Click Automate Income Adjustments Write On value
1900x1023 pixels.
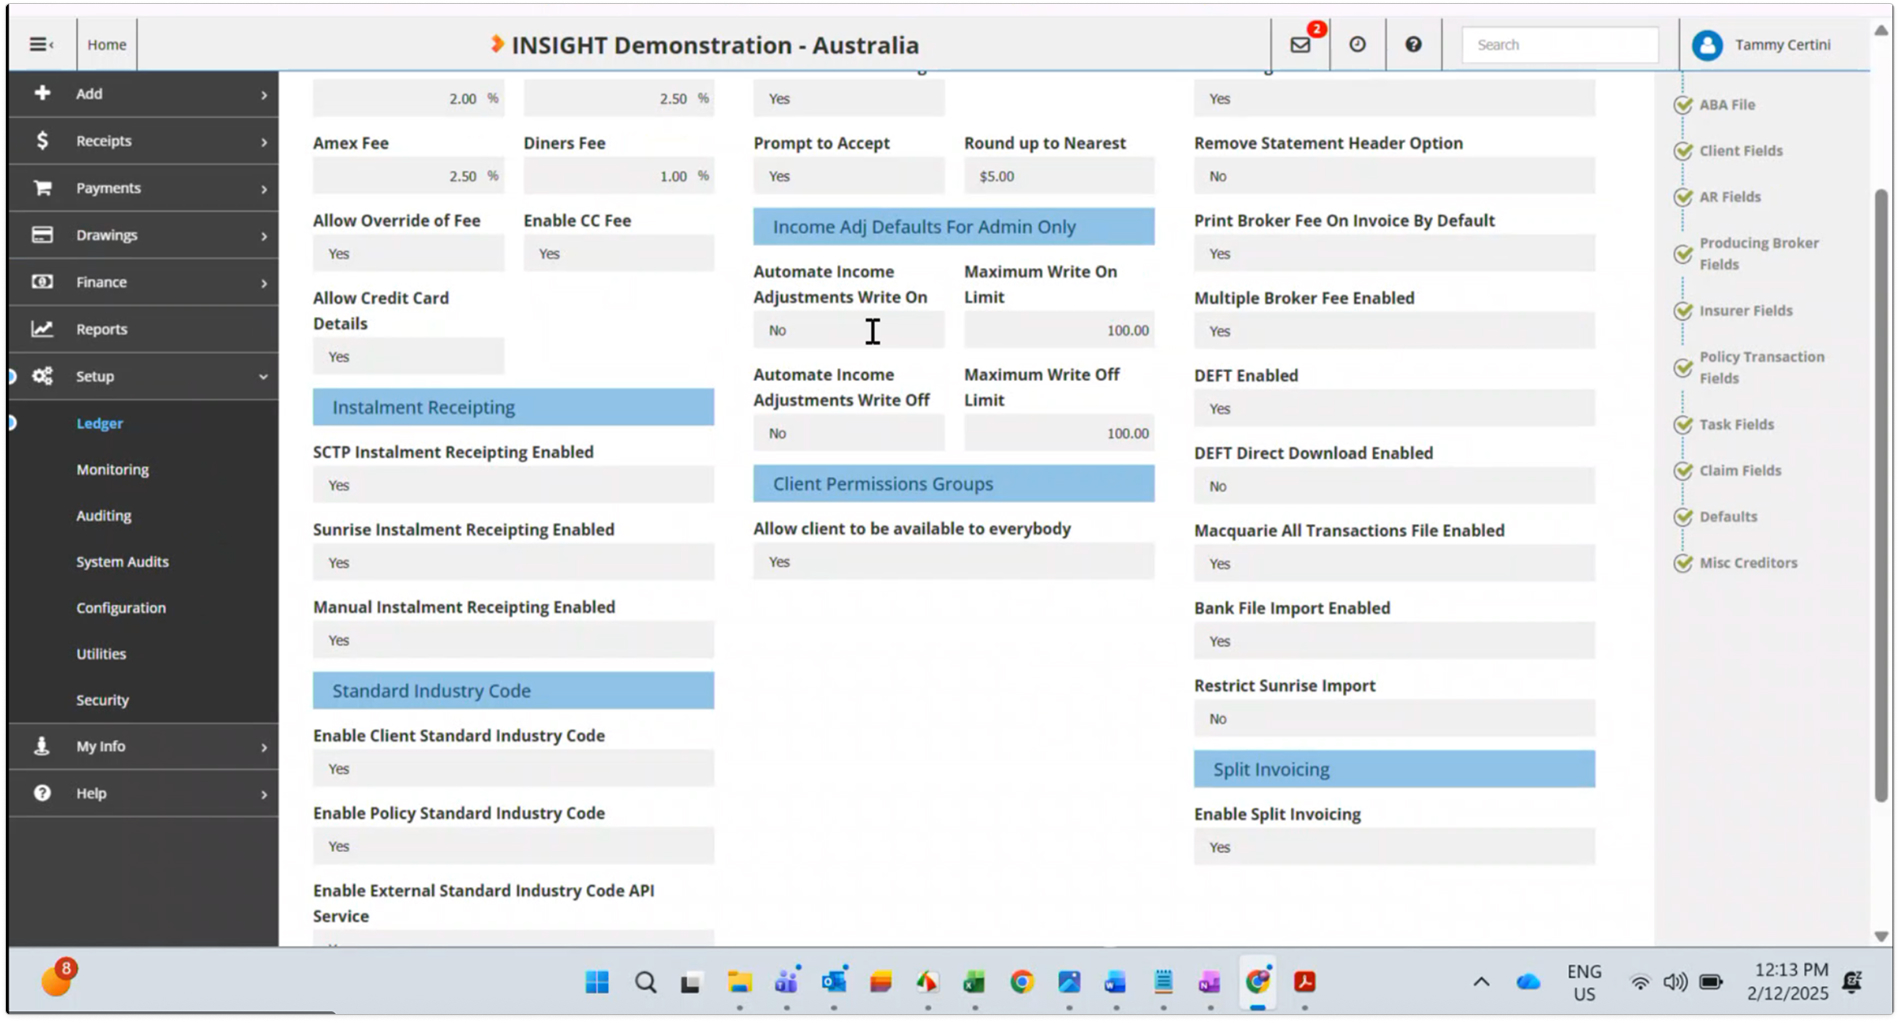pyautogui.click(x=848, y=330)
